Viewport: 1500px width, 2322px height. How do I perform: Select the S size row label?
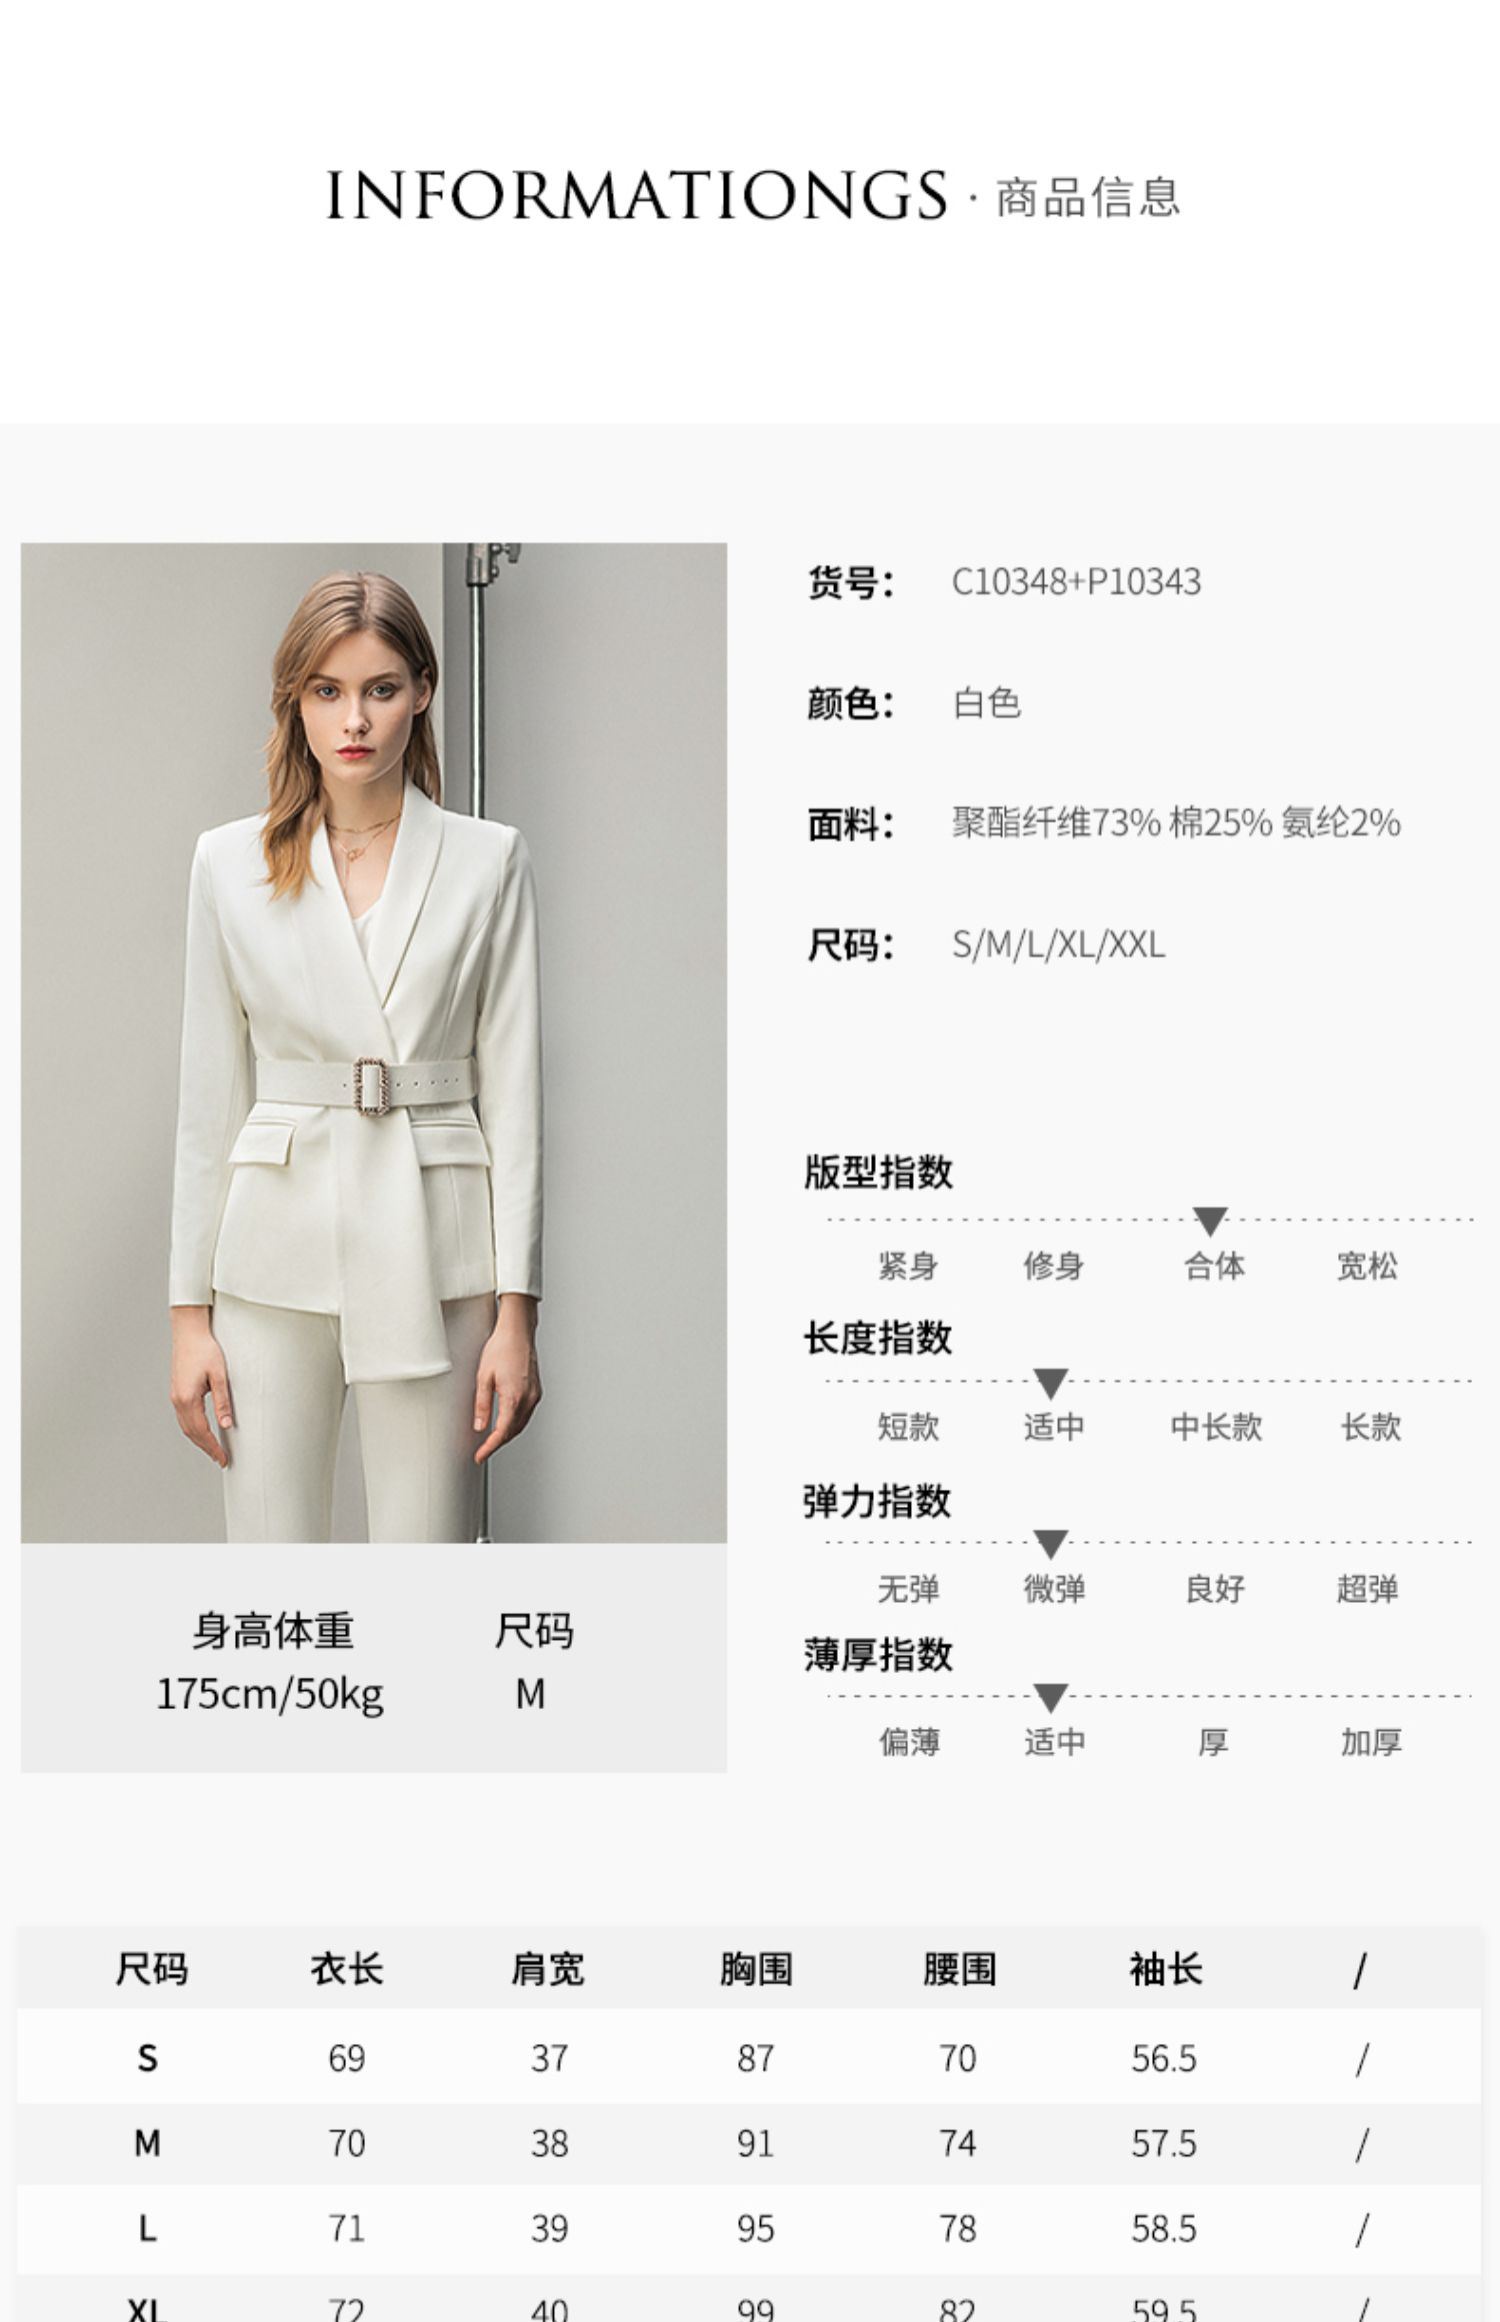147,2058
